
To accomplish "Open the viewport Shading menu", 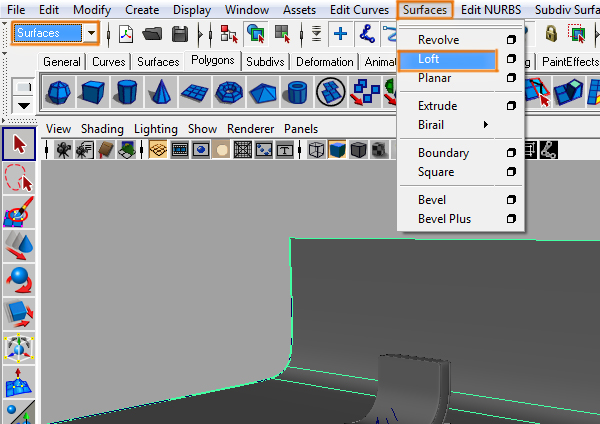I will pyautogui.click(x=102, y=129).
